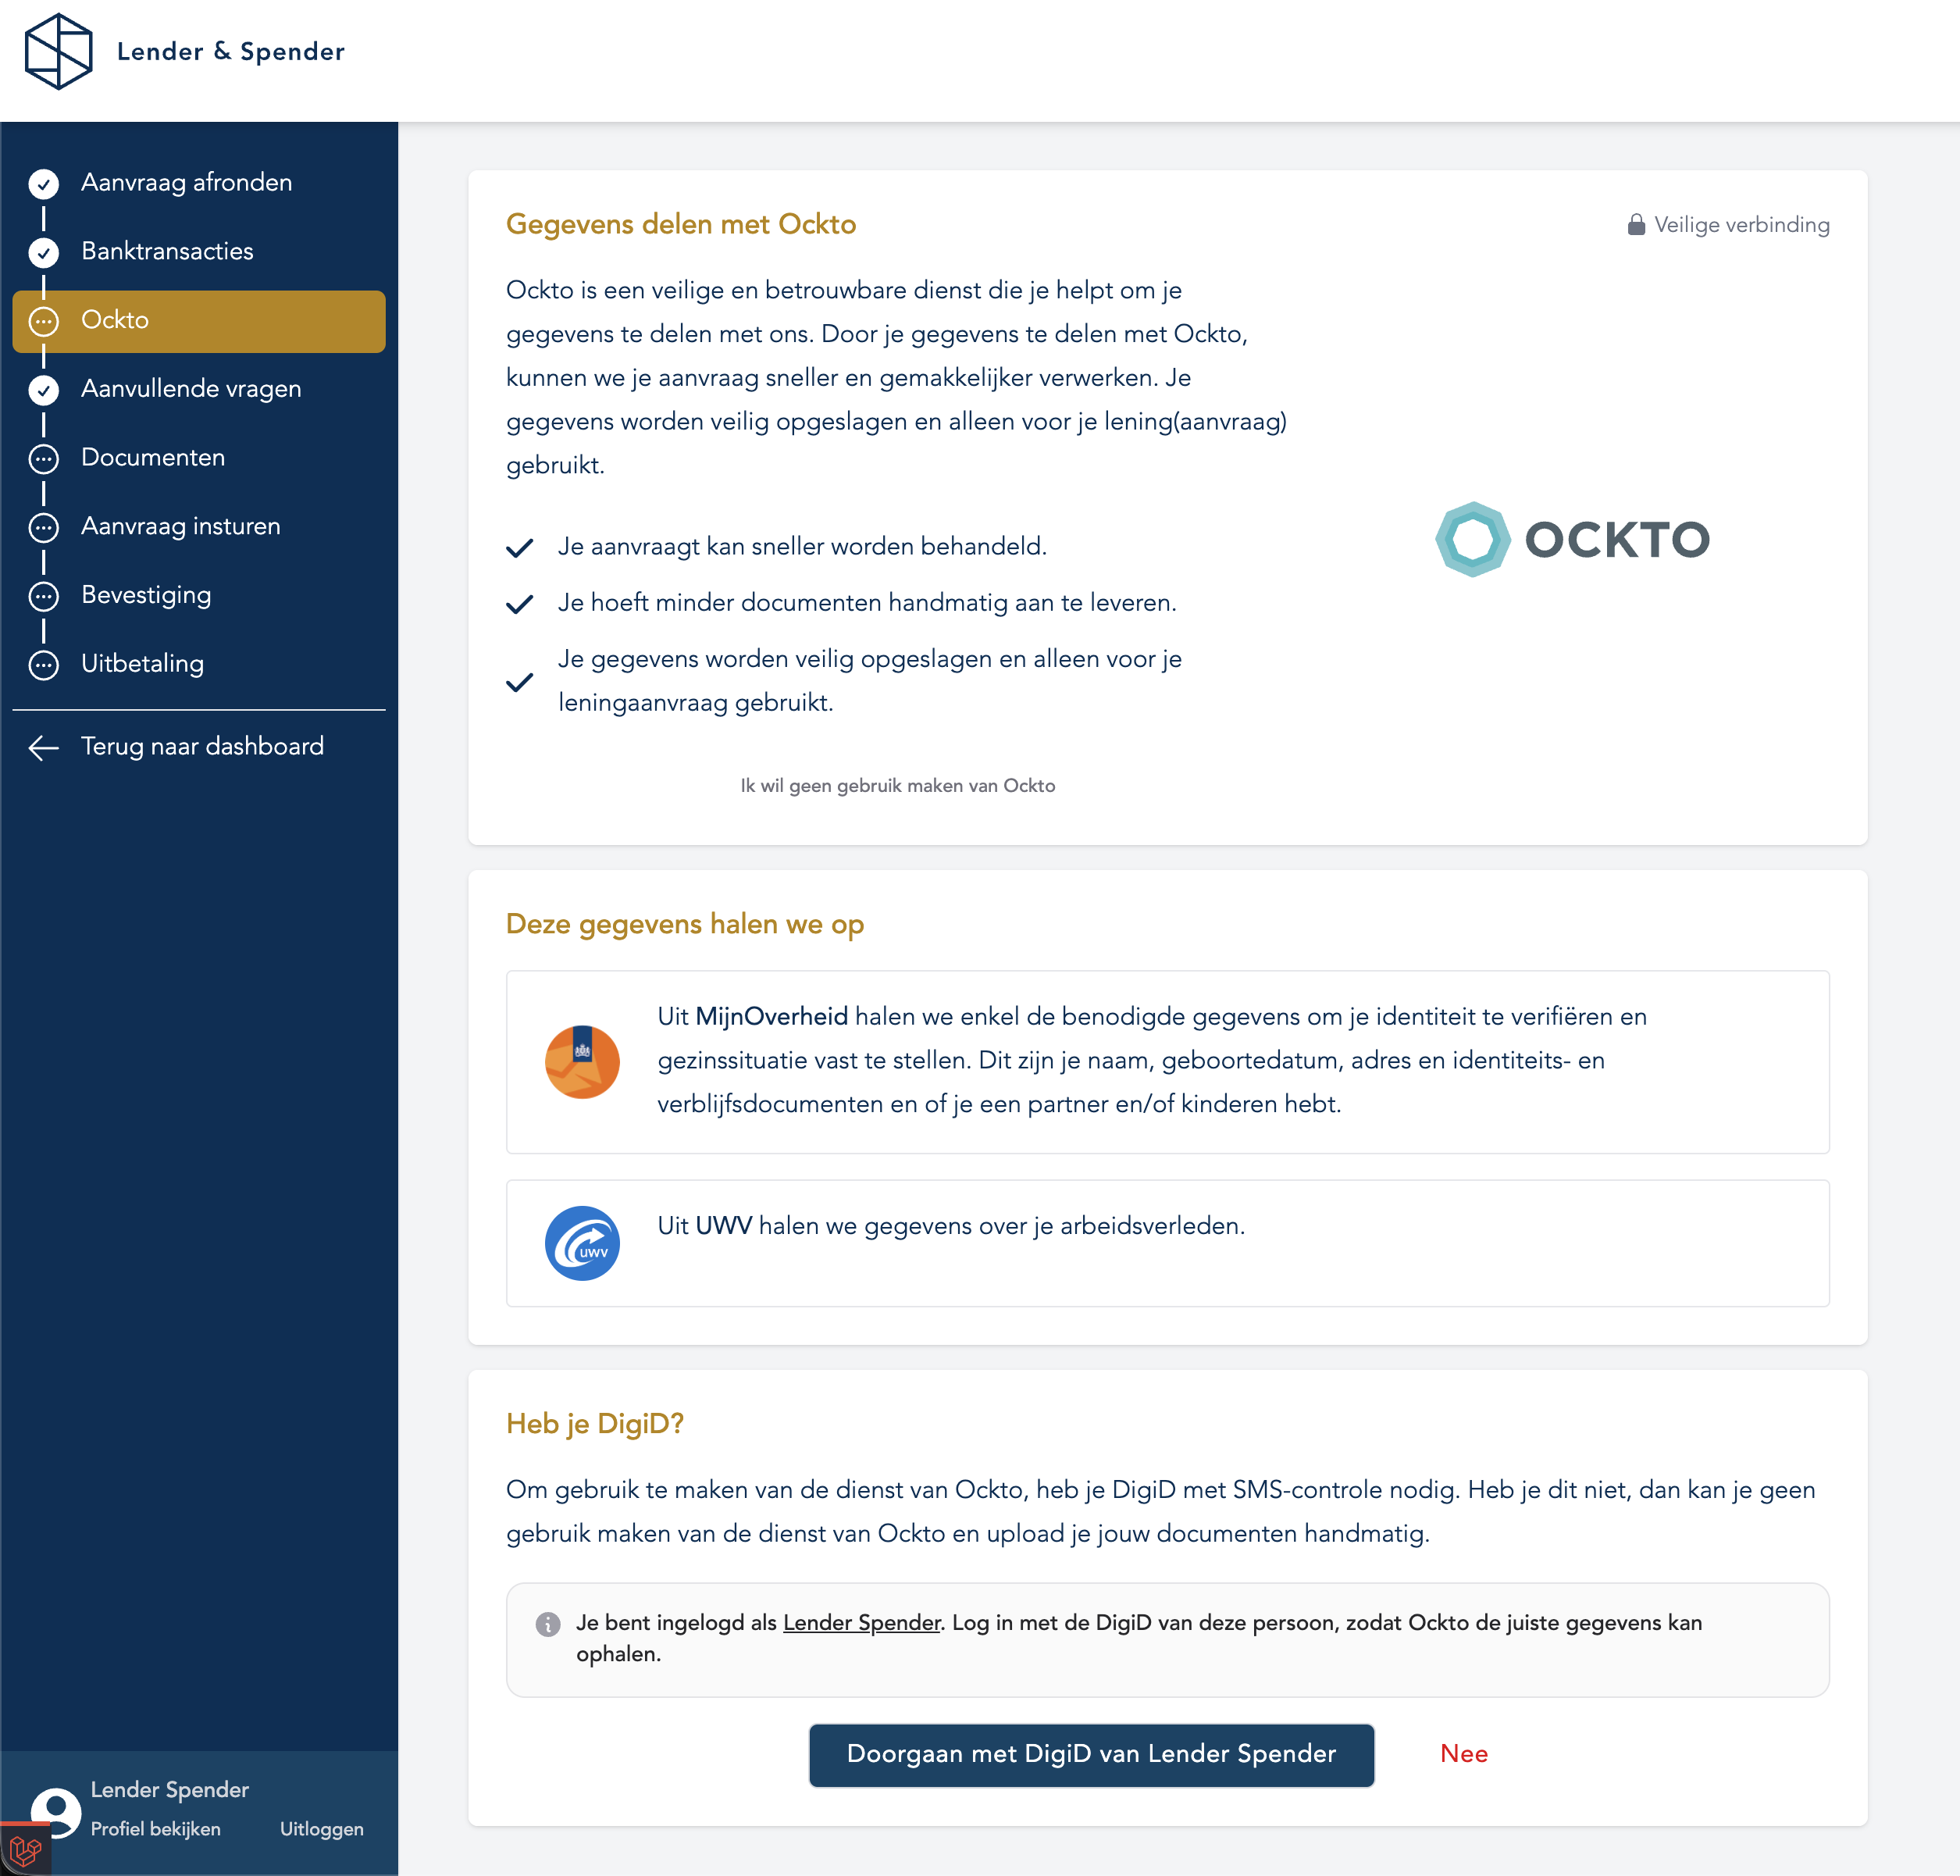This screenshot has width=1960, height=1876.
Task: Navigate to the Documenten step
Action: [153, 458]
